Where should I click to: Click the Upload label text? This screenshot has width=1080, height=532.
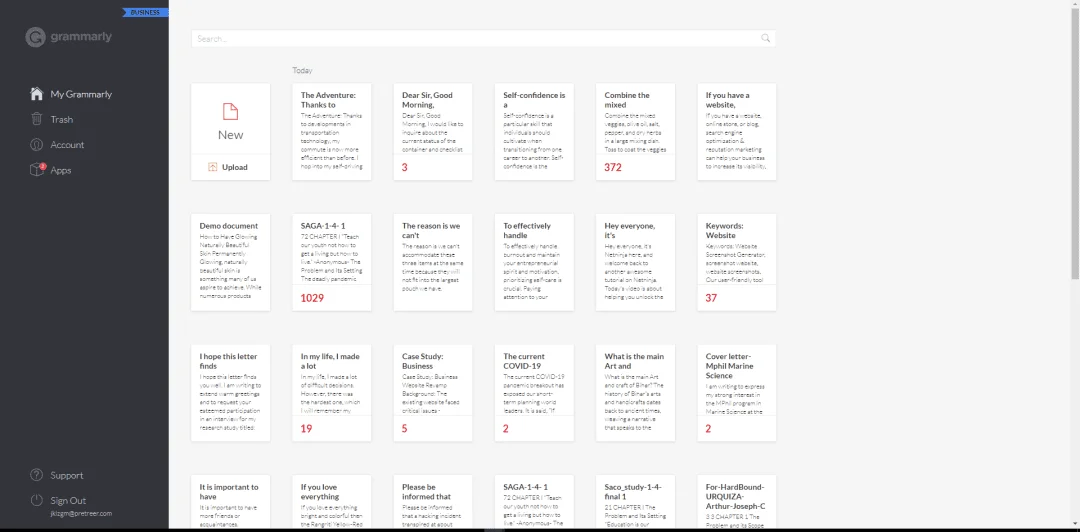235,167
